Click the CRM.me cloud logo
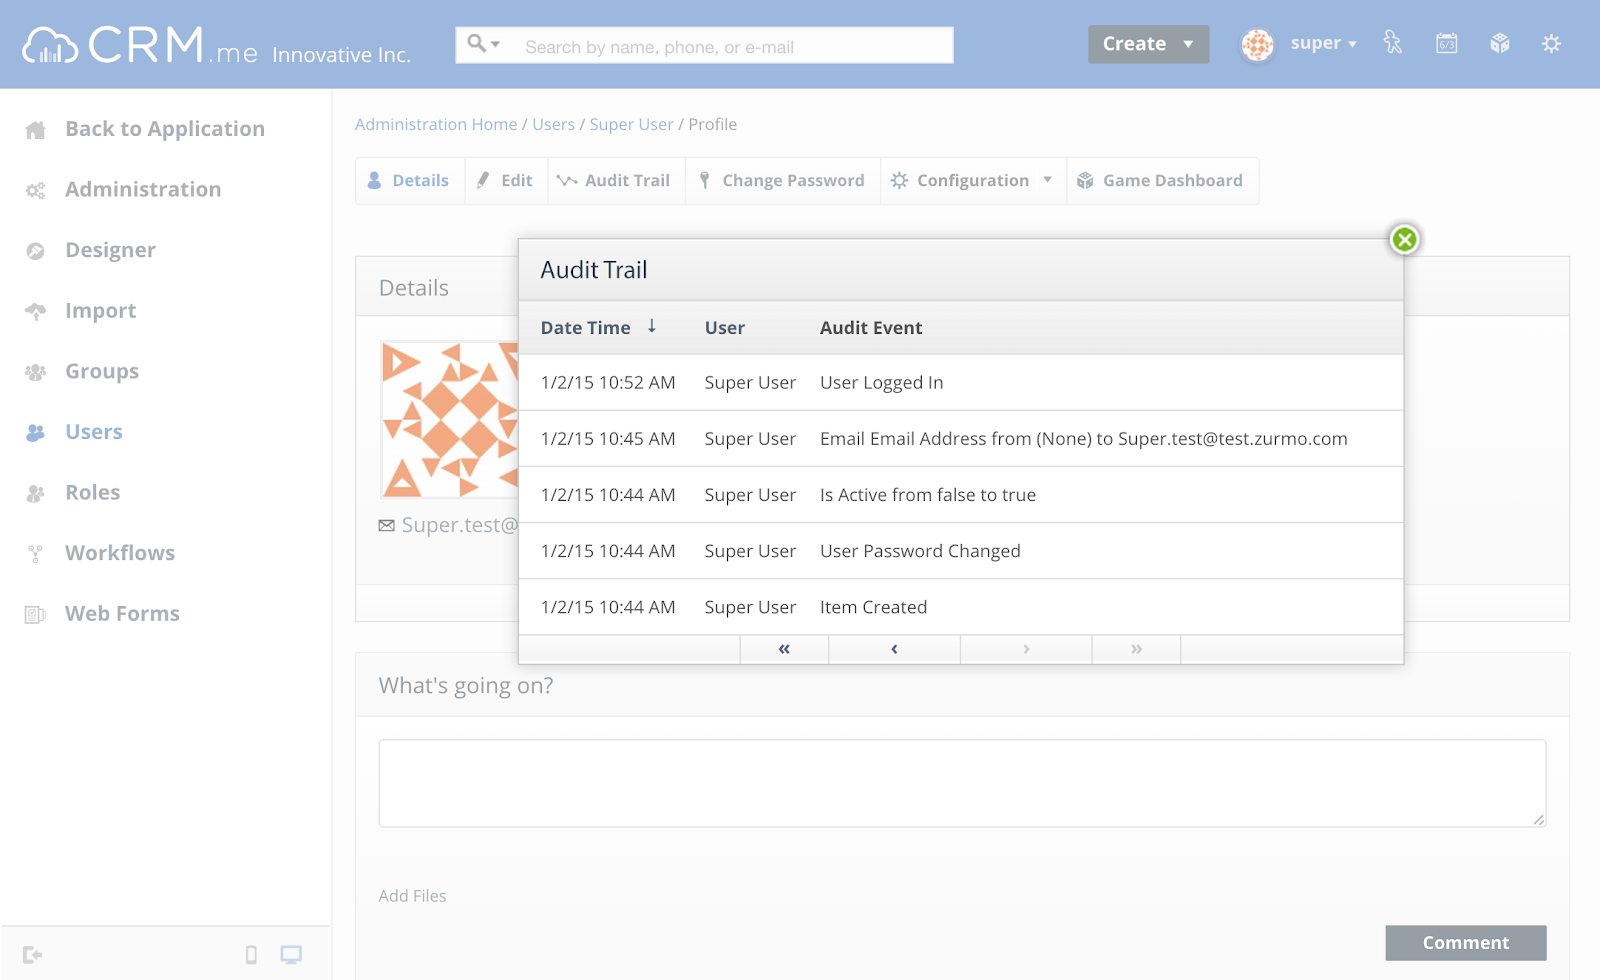The height and width of the screenshot is (980, 1600). 140,45
